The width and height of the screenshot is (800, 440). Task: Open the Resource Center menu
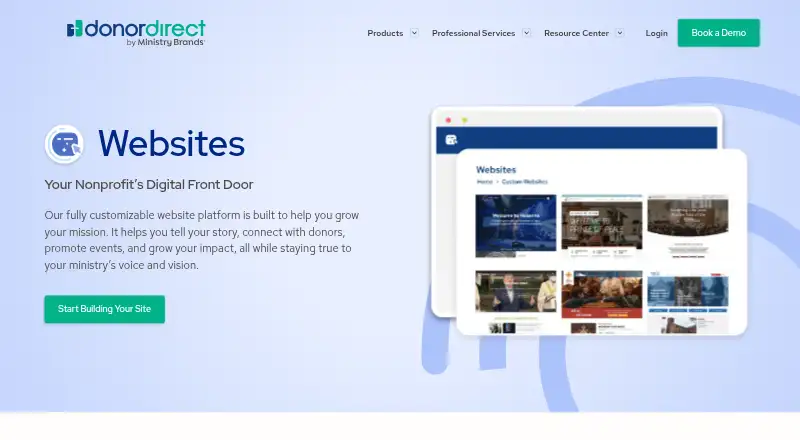tap(577, 33)
